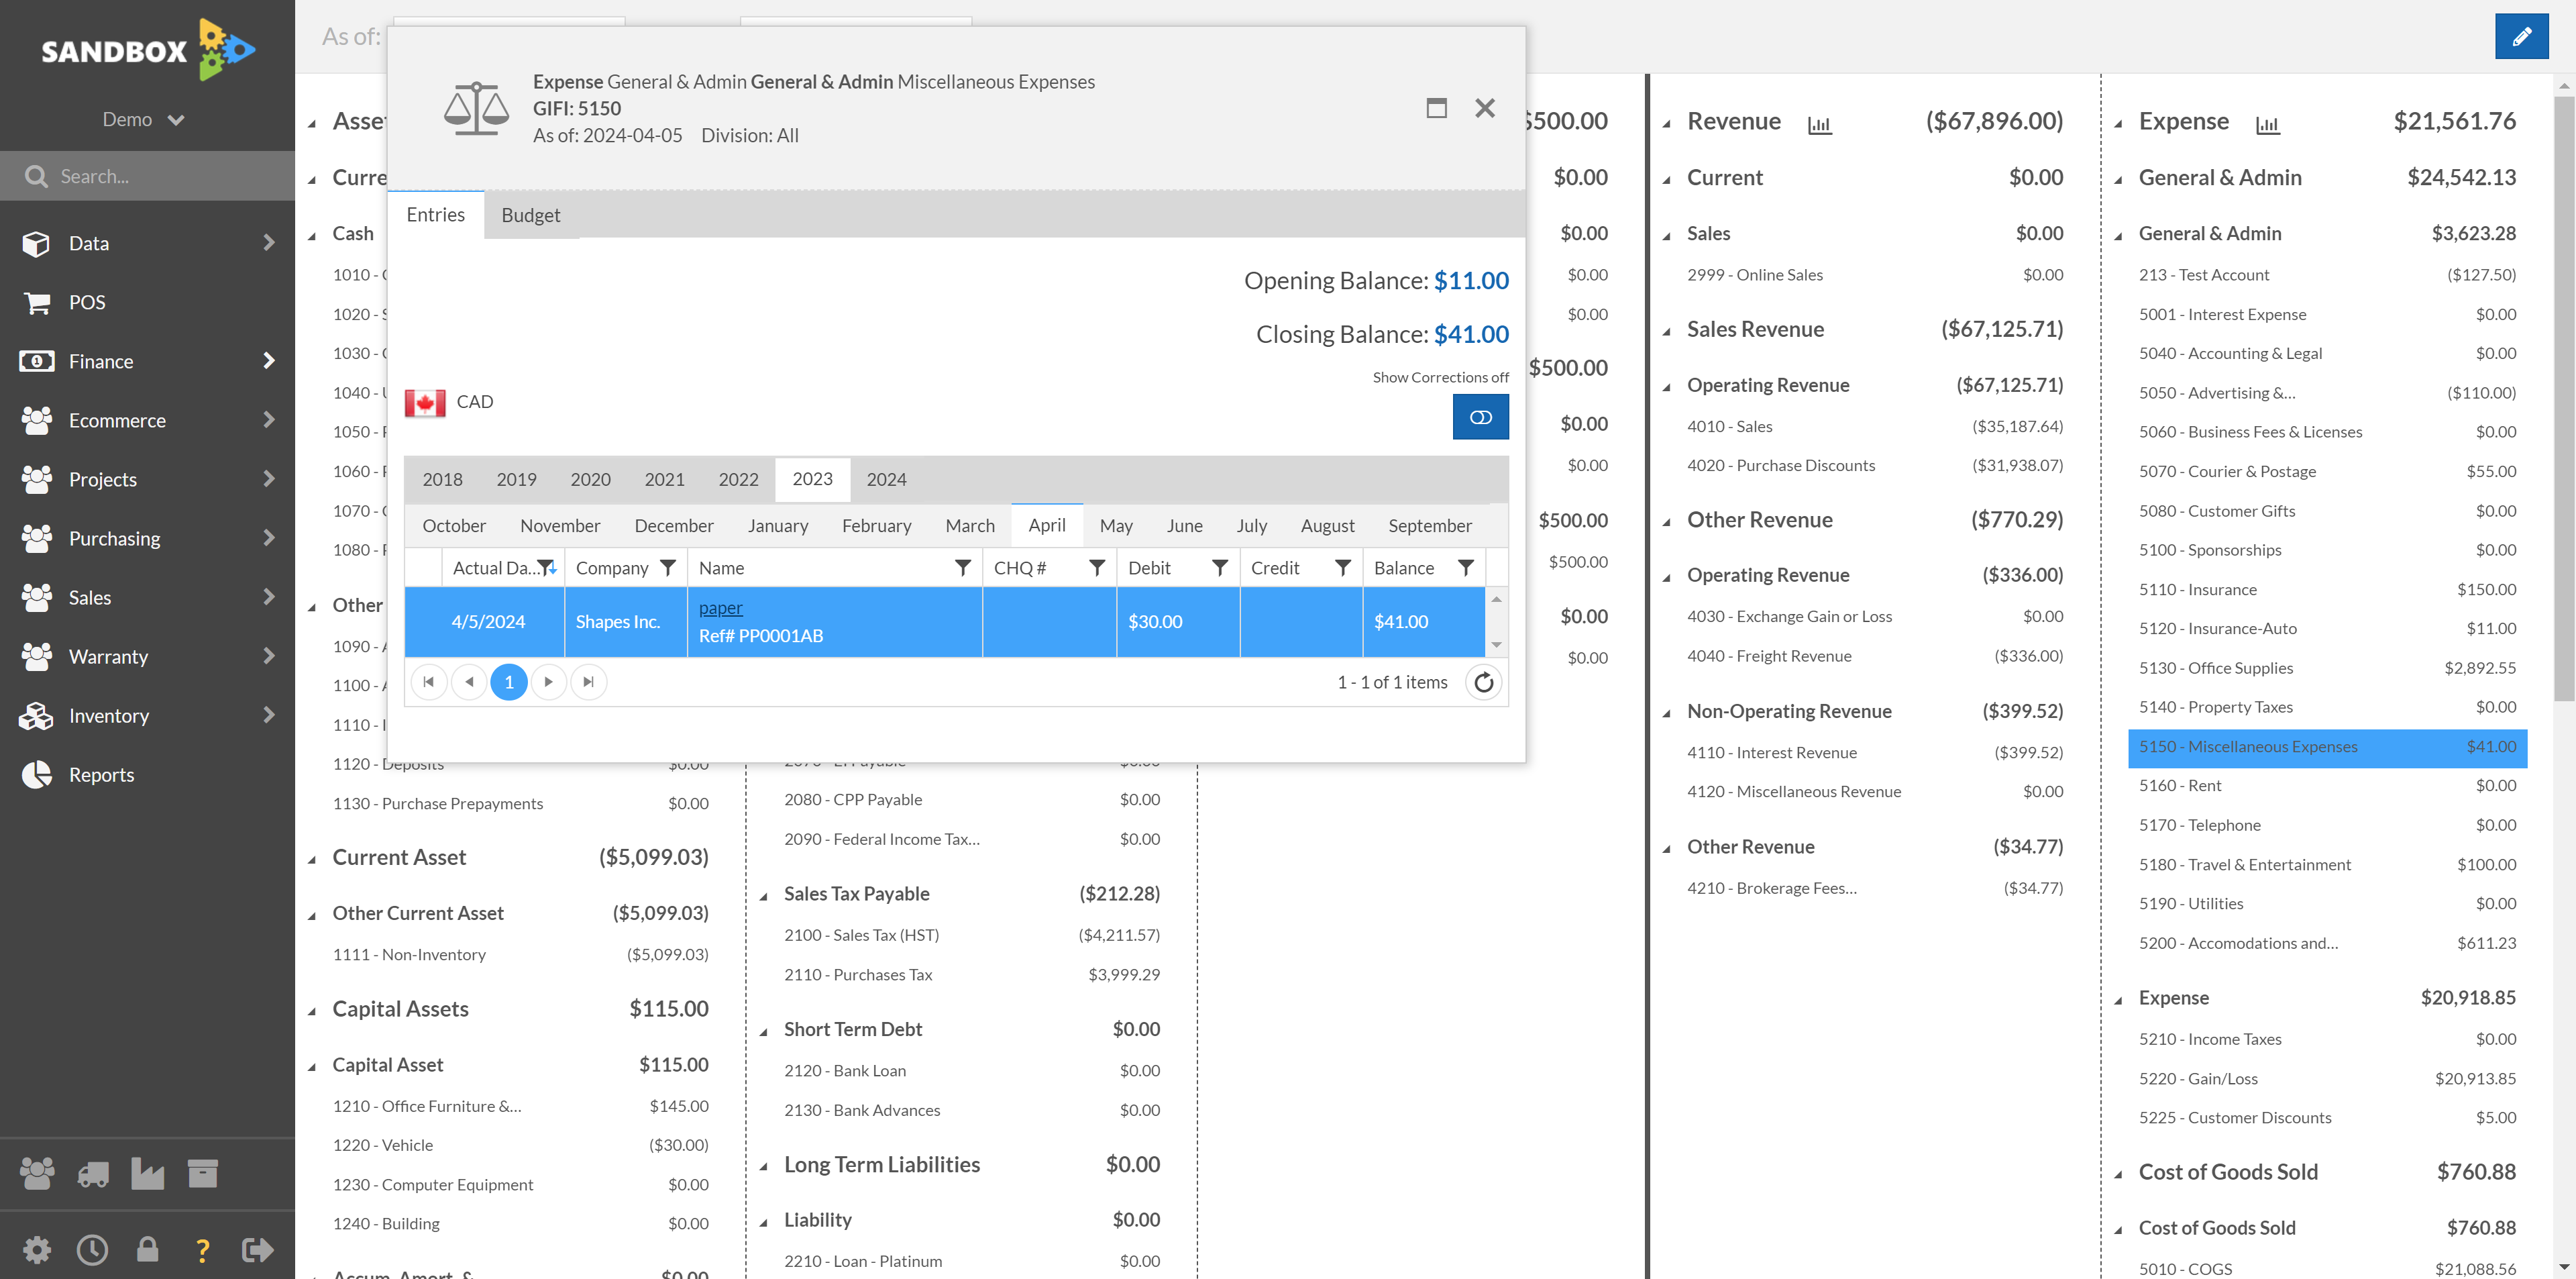Open the Demo company dropdown
This screenshot has height=1279, width=2576.
[143, 119]
